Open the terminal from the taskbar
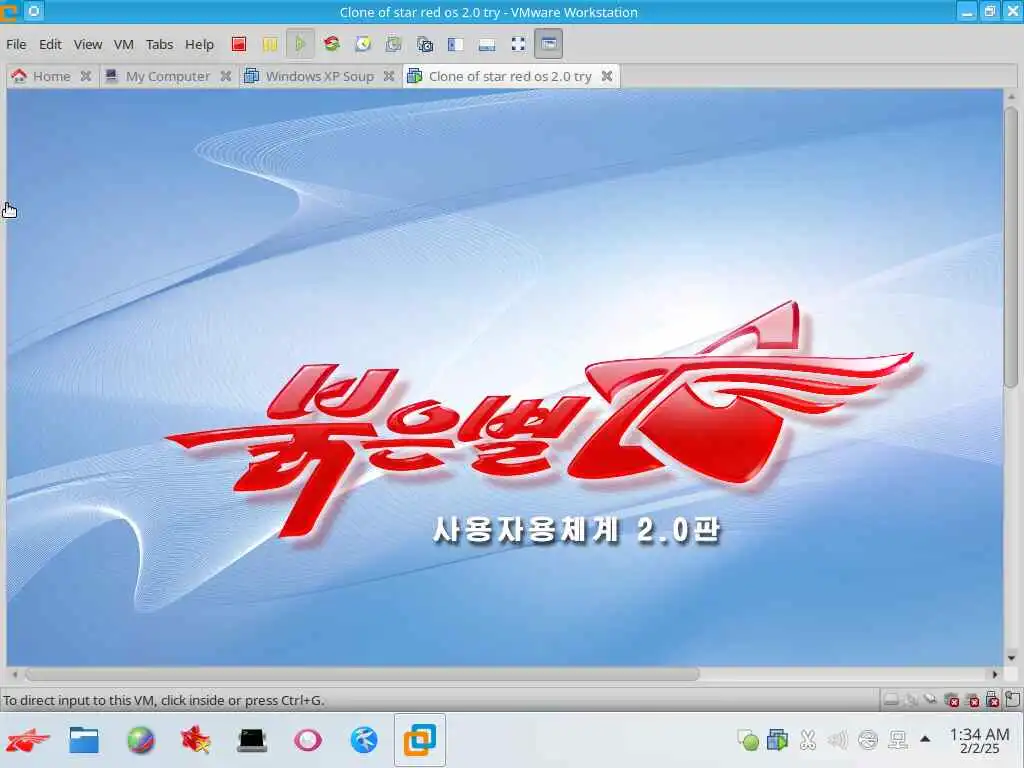 (252, 740)
